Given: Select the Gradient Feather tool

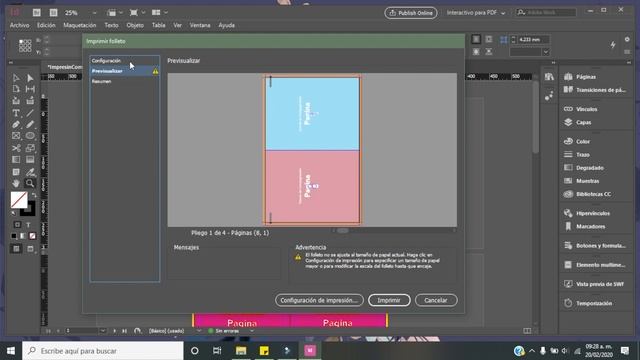Looking at the screenshot, I should point(30,160).
